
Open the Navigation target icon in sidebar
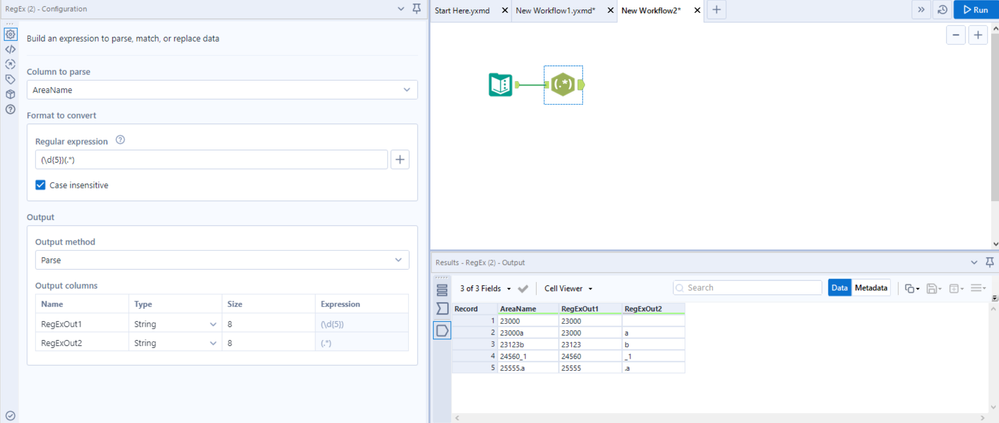pos(10,64)
